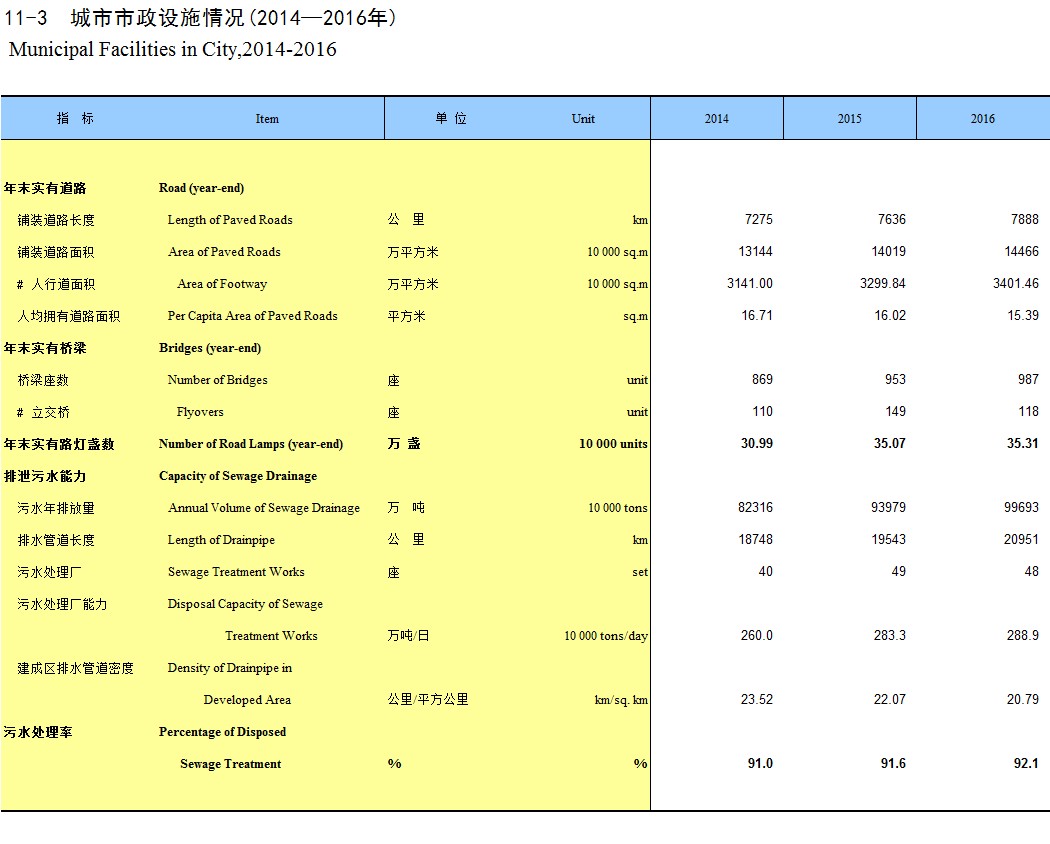Image resolution: width=1050 pixels, height=844 pixels.
Task: Click 'Number of Bridges' label
Action: (217, 380)
